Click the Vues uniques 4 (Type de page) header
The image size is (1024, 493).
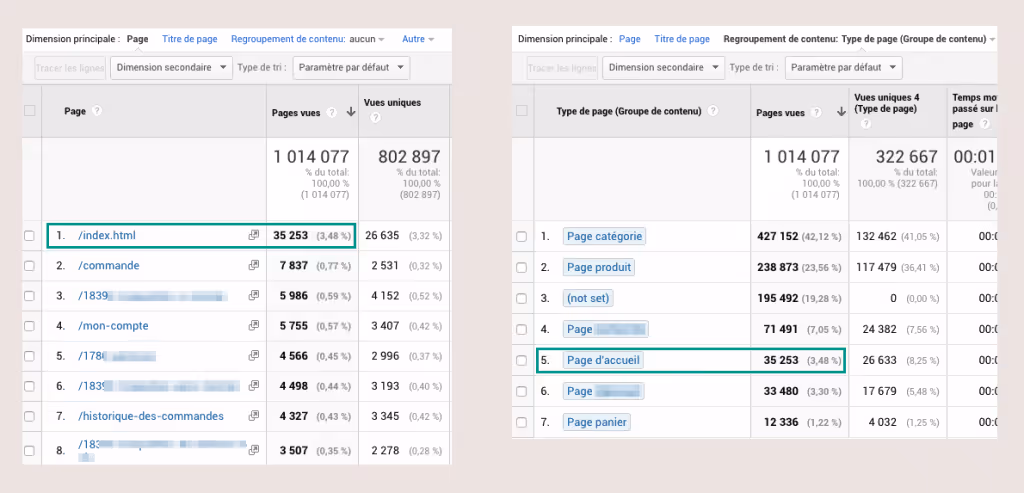[887, 103]
